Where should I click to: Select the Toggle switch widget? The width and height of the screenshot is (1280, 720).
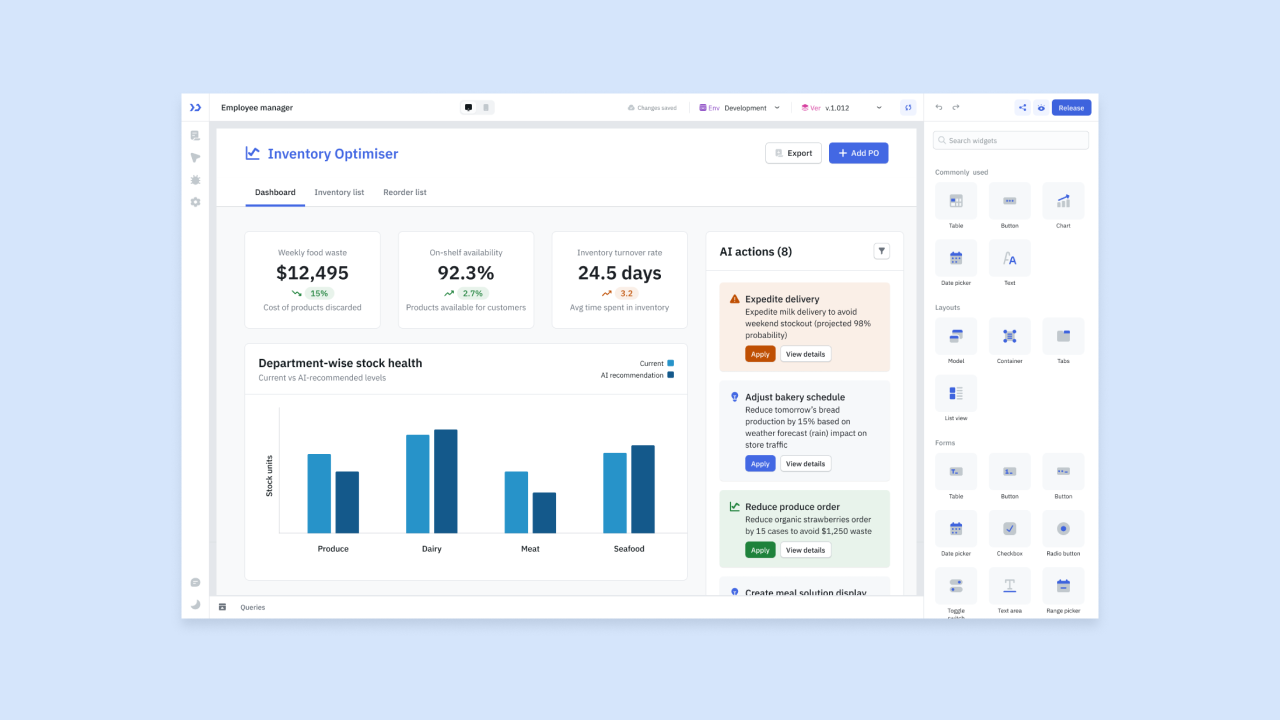[956, 585]
